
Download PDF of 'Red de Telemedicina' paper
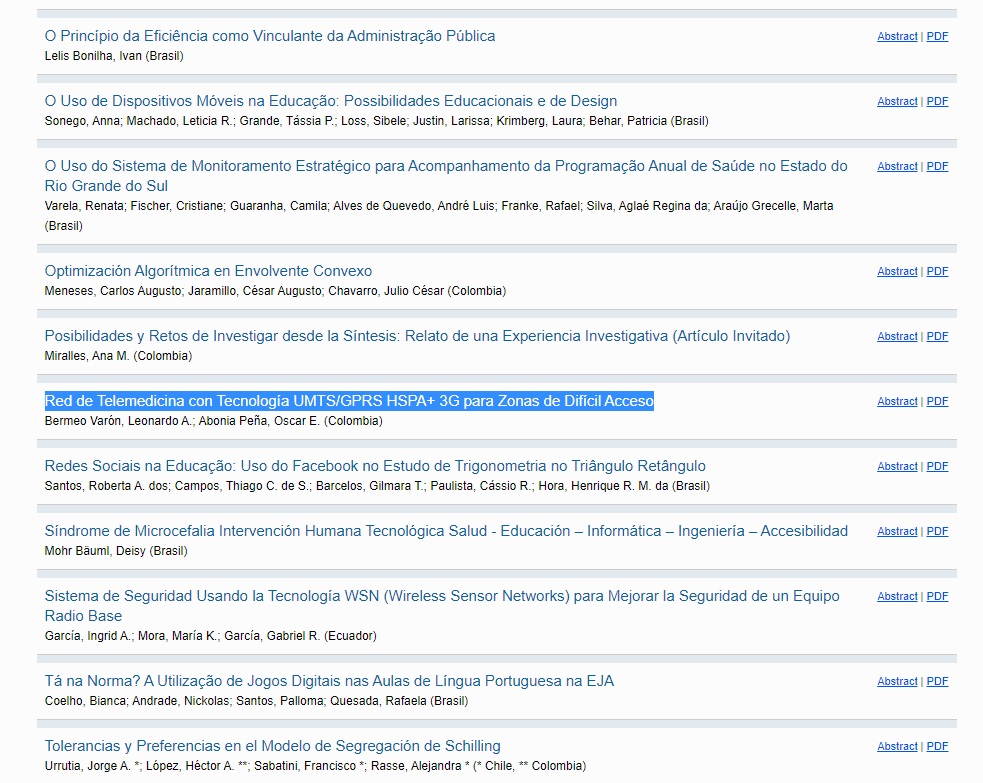[x=937, y=402]
